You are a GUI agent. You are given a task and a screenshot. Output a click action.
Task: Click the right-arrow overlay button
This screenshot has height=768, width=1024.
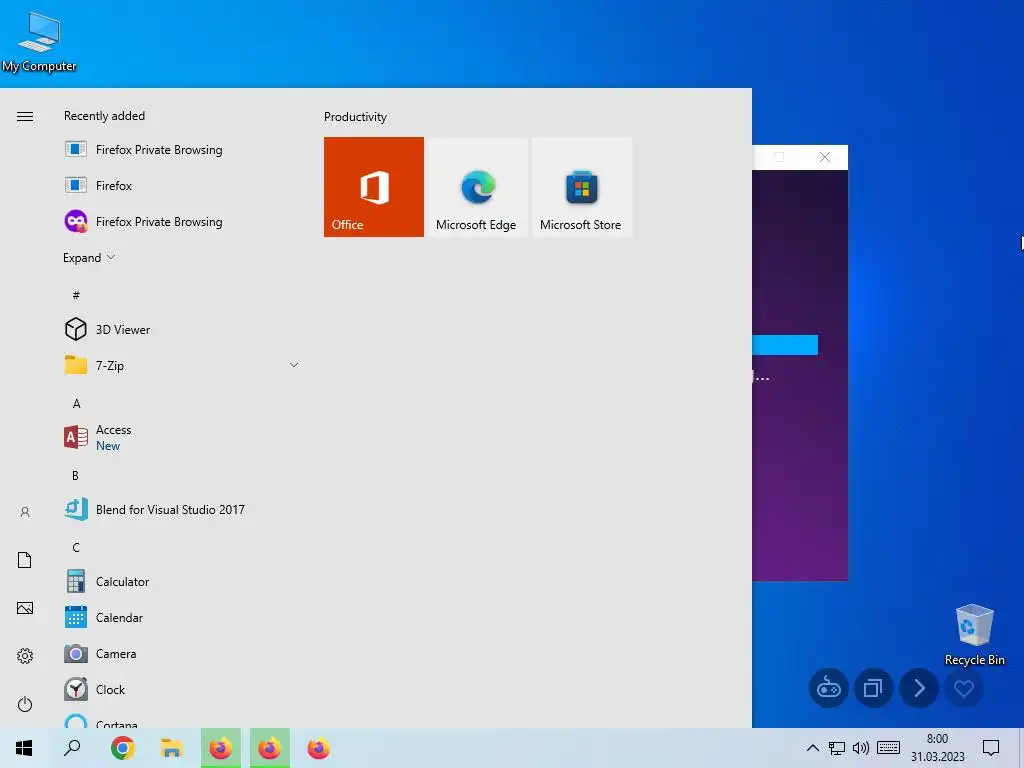coord(919,688)
